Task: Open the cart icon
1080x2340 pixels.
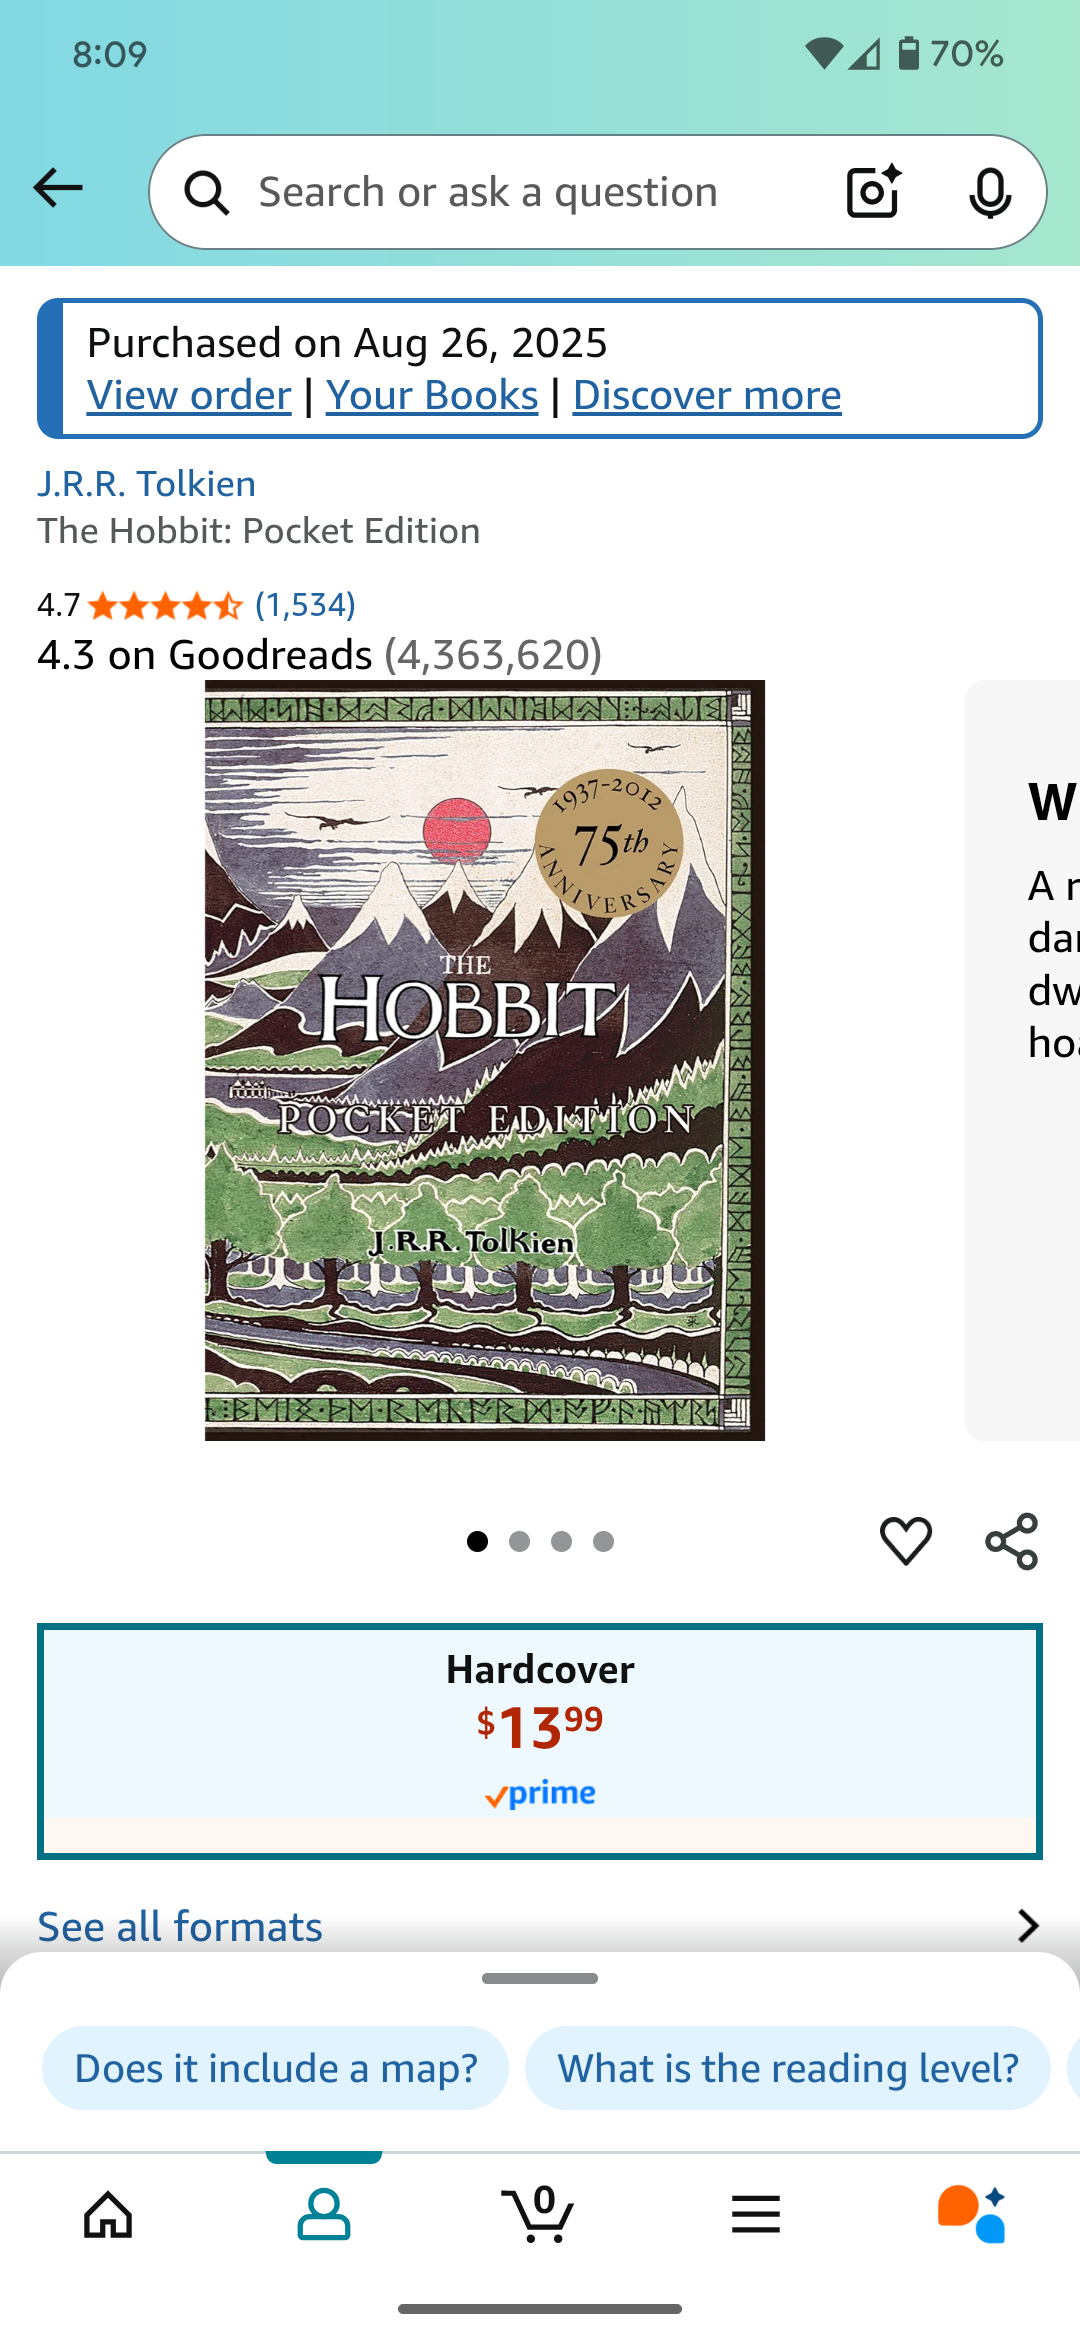Action: coord(540,2213)
